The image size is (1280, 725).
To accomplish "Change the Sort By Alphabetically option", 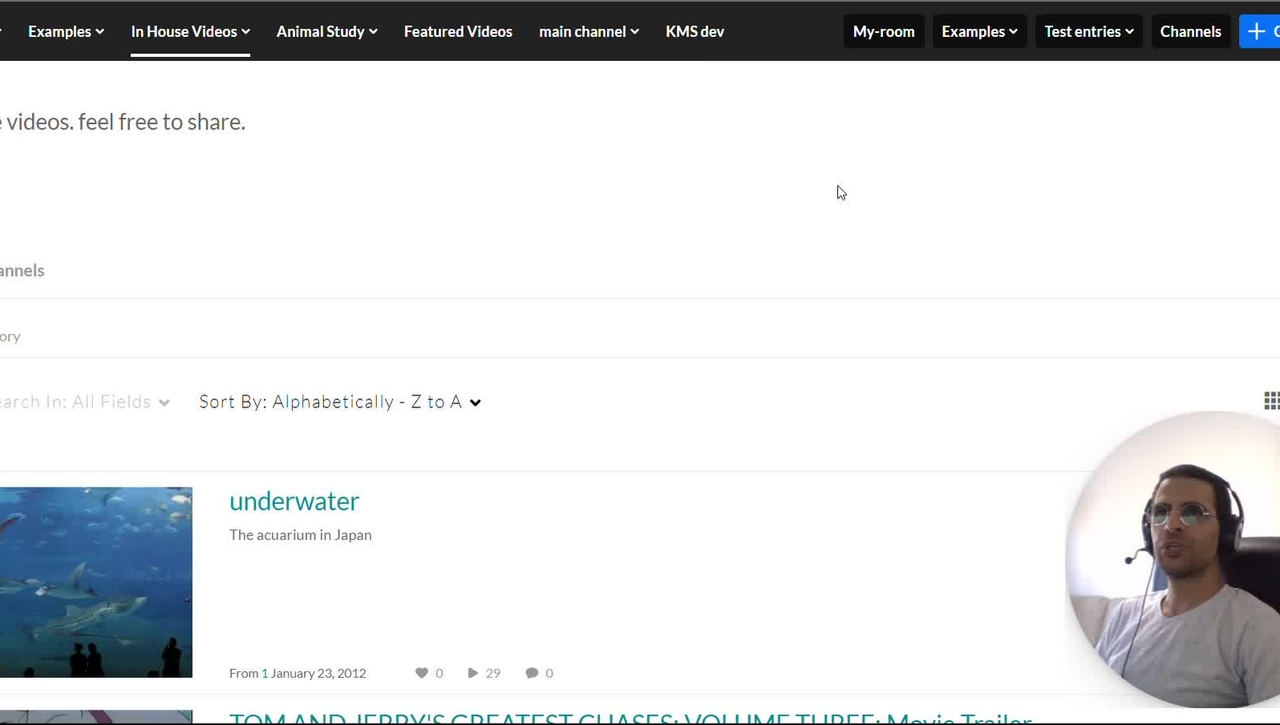I will click(x=340, y=402).
